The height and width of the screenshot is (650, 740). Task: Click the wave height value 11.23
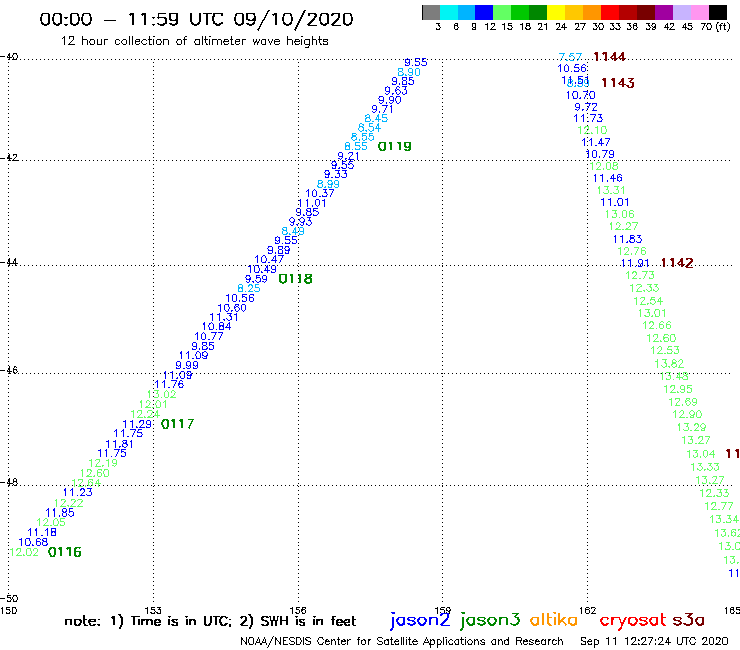(78, 492)
